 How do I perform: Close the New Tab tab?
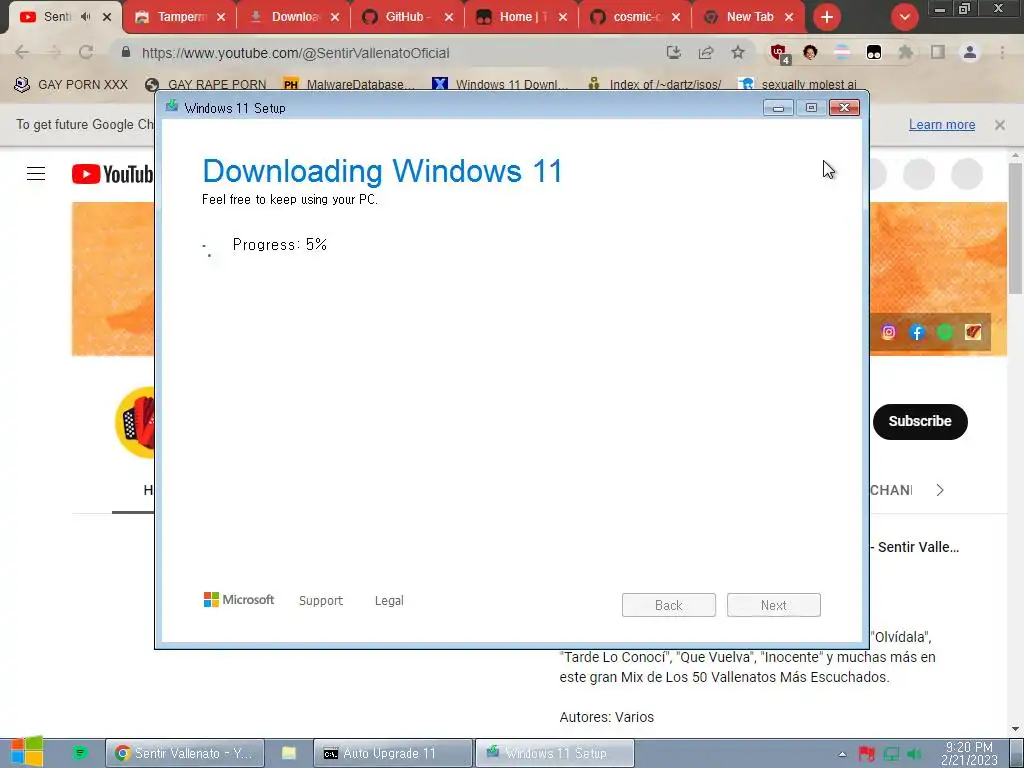click(789, 17)
